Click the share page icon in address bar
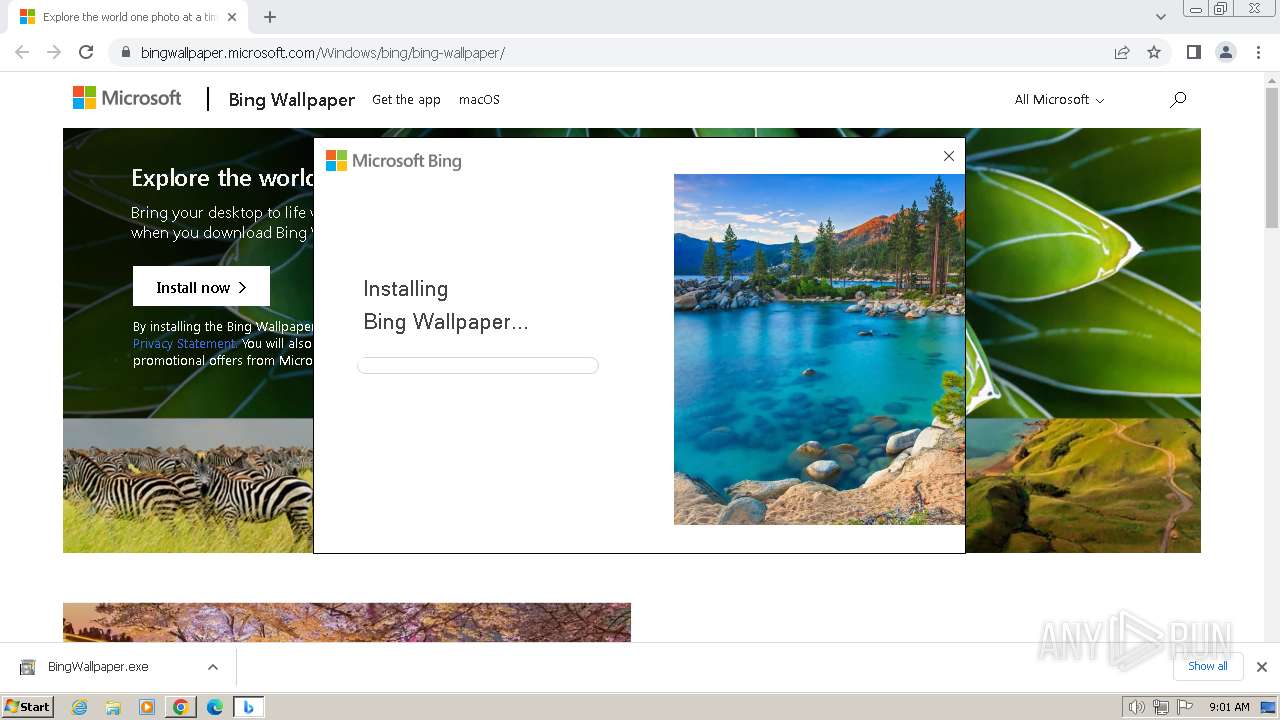The image size is (1280, 720). coord(1122,52)
